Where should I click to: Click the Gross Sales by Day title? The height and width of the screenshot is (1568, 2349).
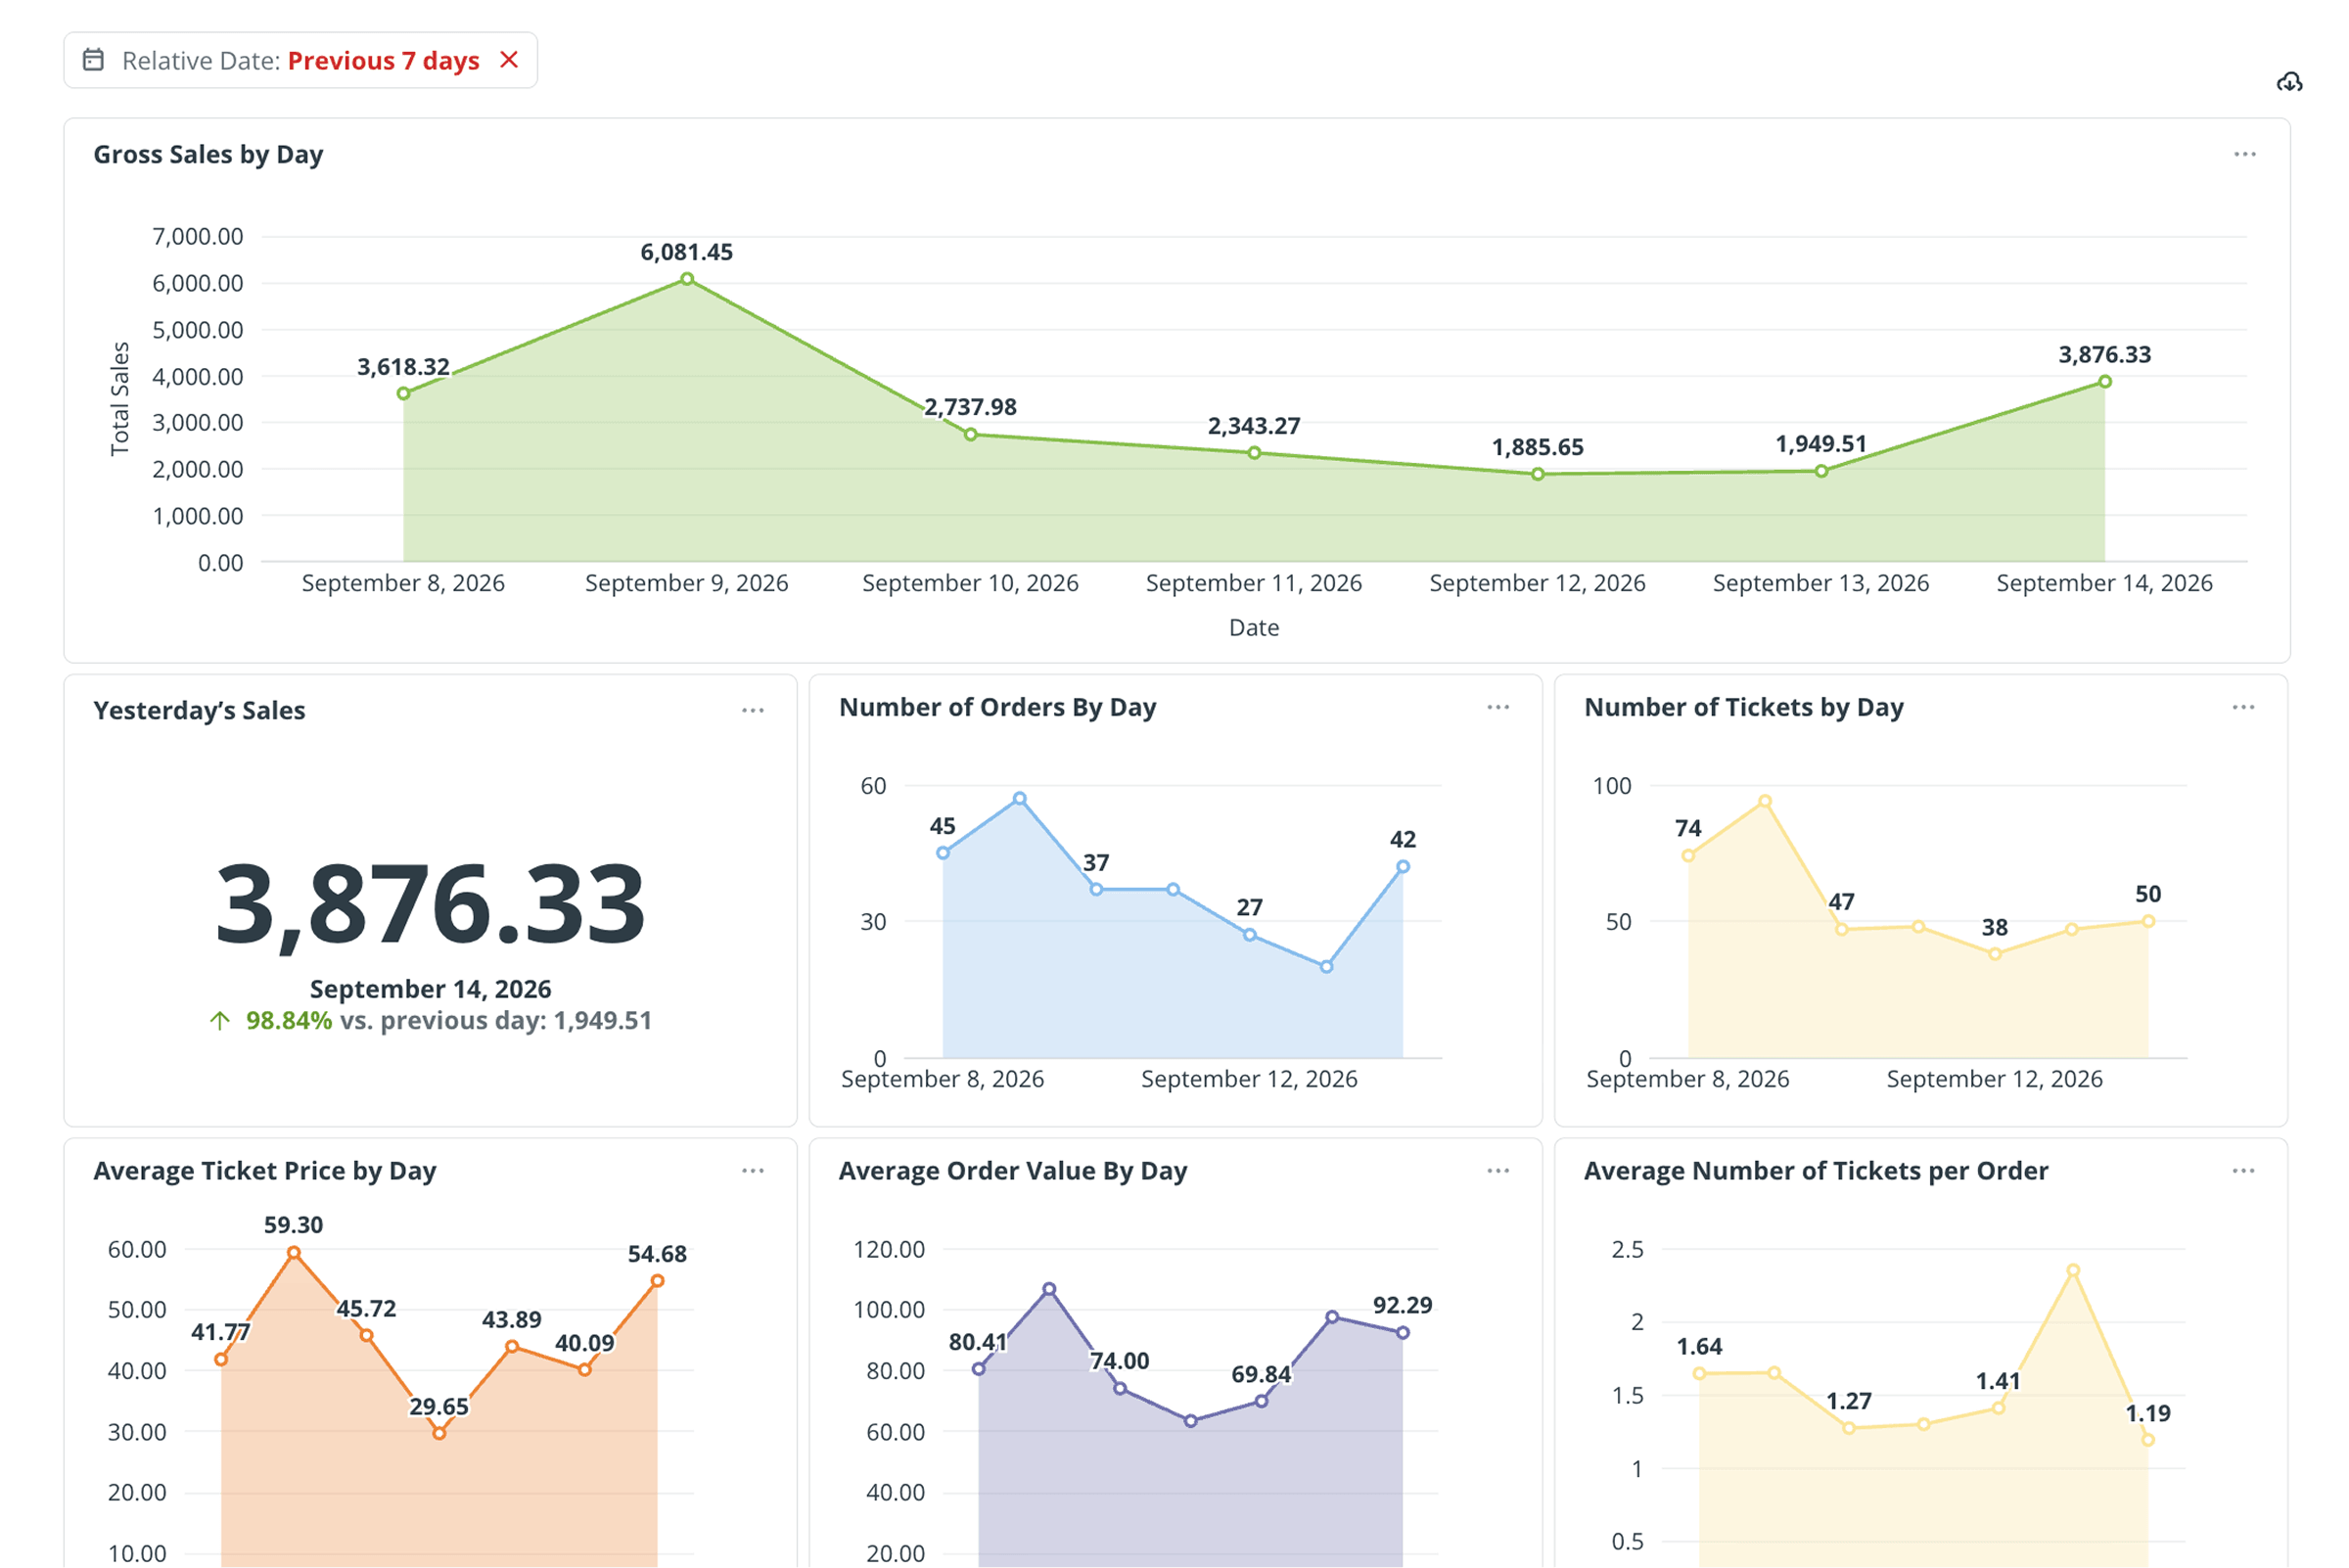[208, 155]
